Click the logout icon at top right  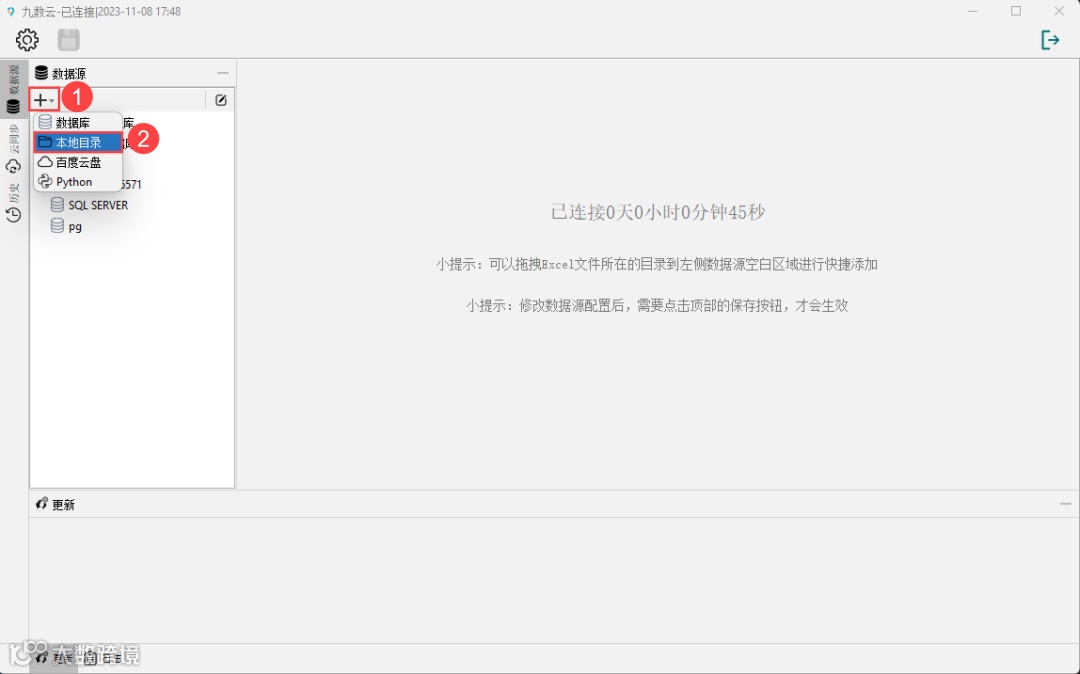click(1051, 39)
